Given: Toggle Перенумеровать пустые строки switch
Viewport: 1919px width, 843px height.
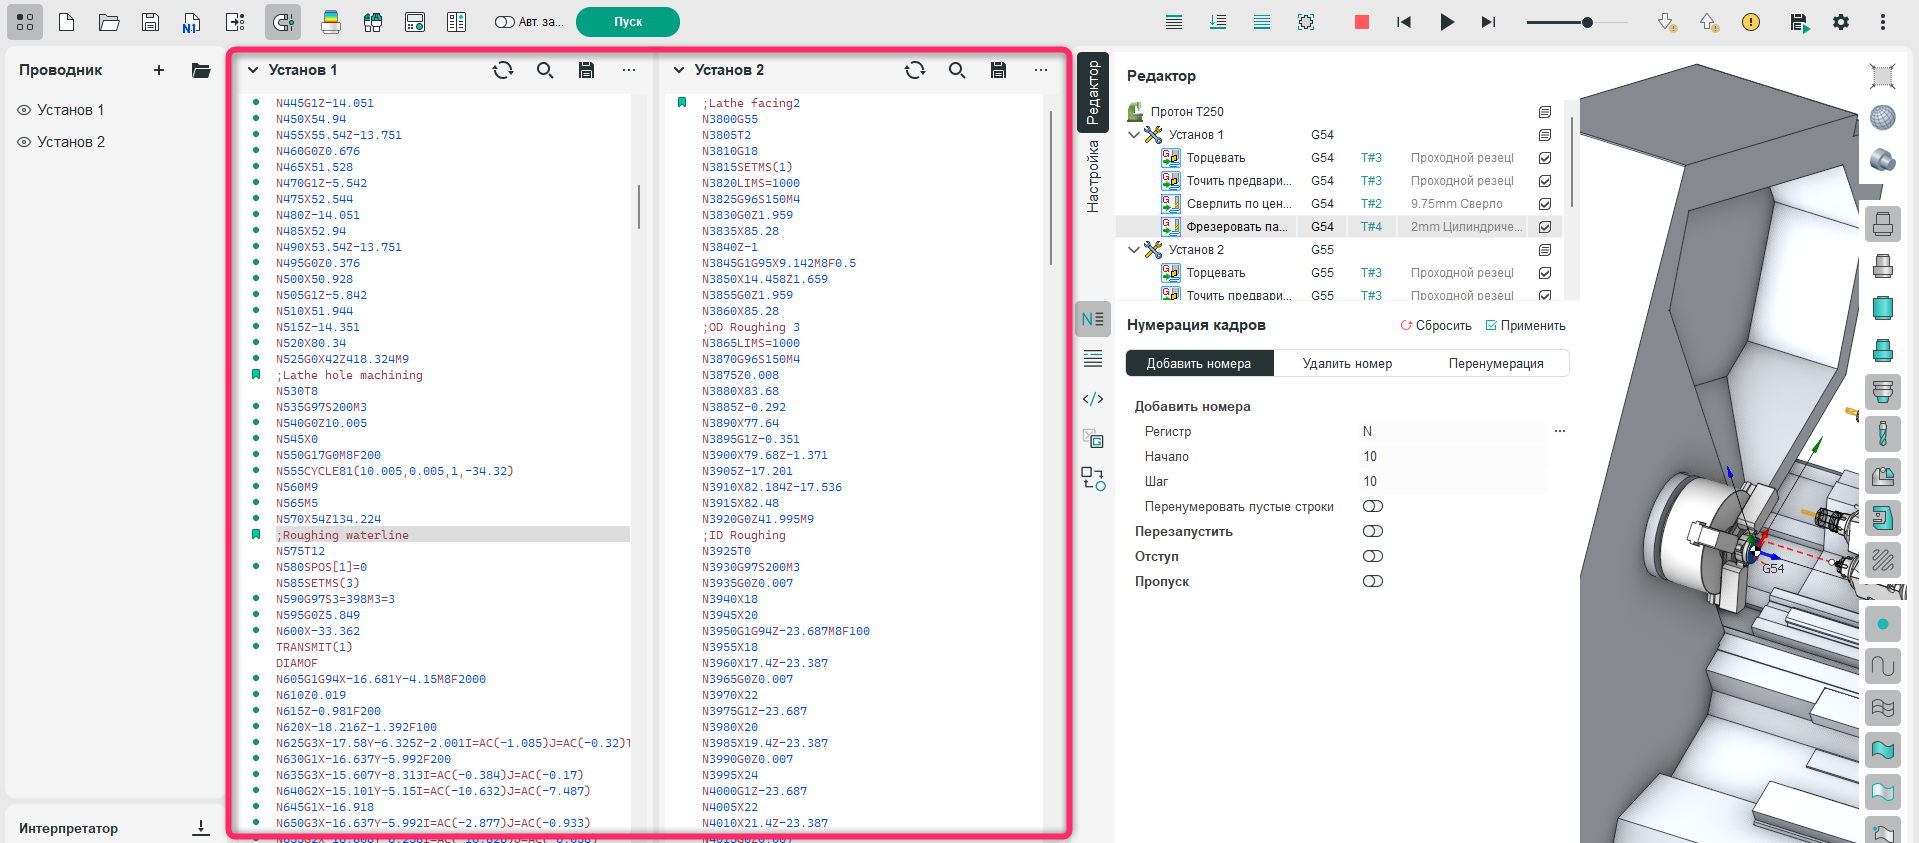Looking at the screenshot, I should [x=1372, y=506].
